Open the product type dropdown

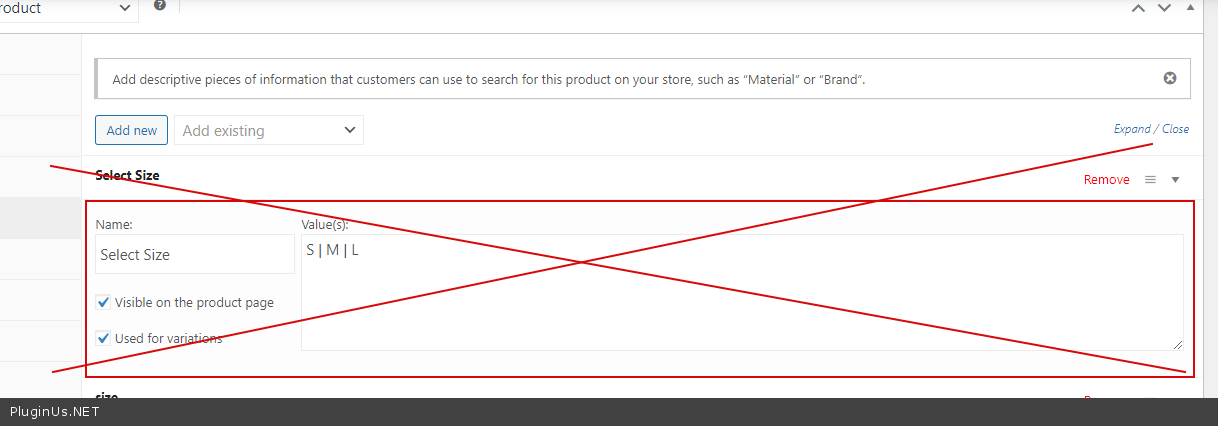coord(68,8)
